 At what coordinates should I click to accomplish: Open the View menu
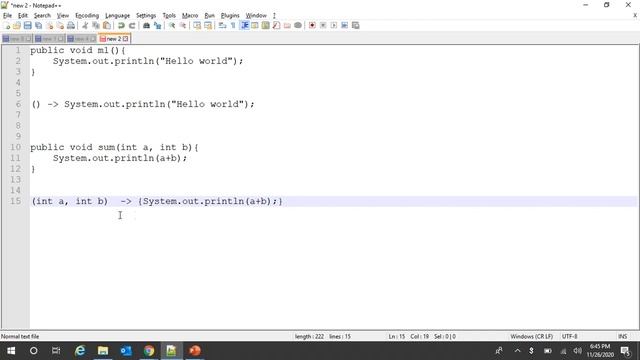click(x=62, y=16)
